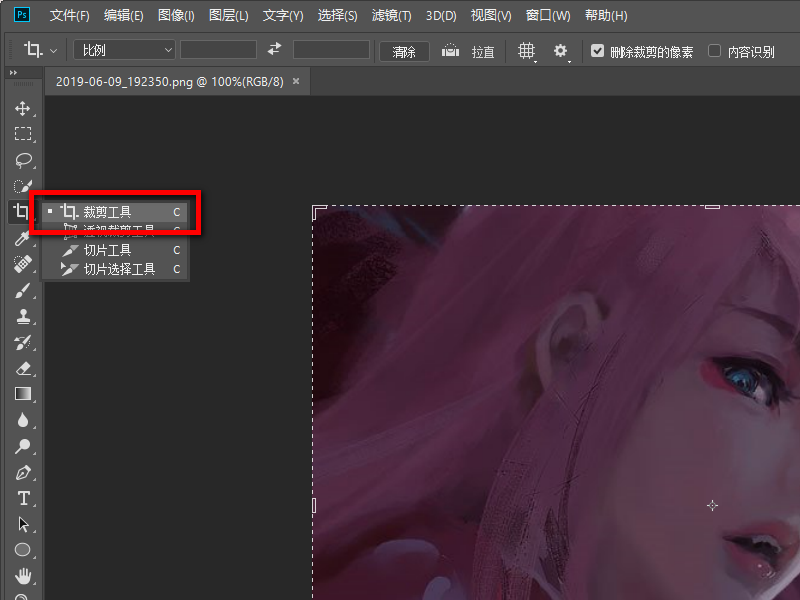Select the Hand tool
The height and width of the screenshot is (600, 800).
[x=22, y=576]
